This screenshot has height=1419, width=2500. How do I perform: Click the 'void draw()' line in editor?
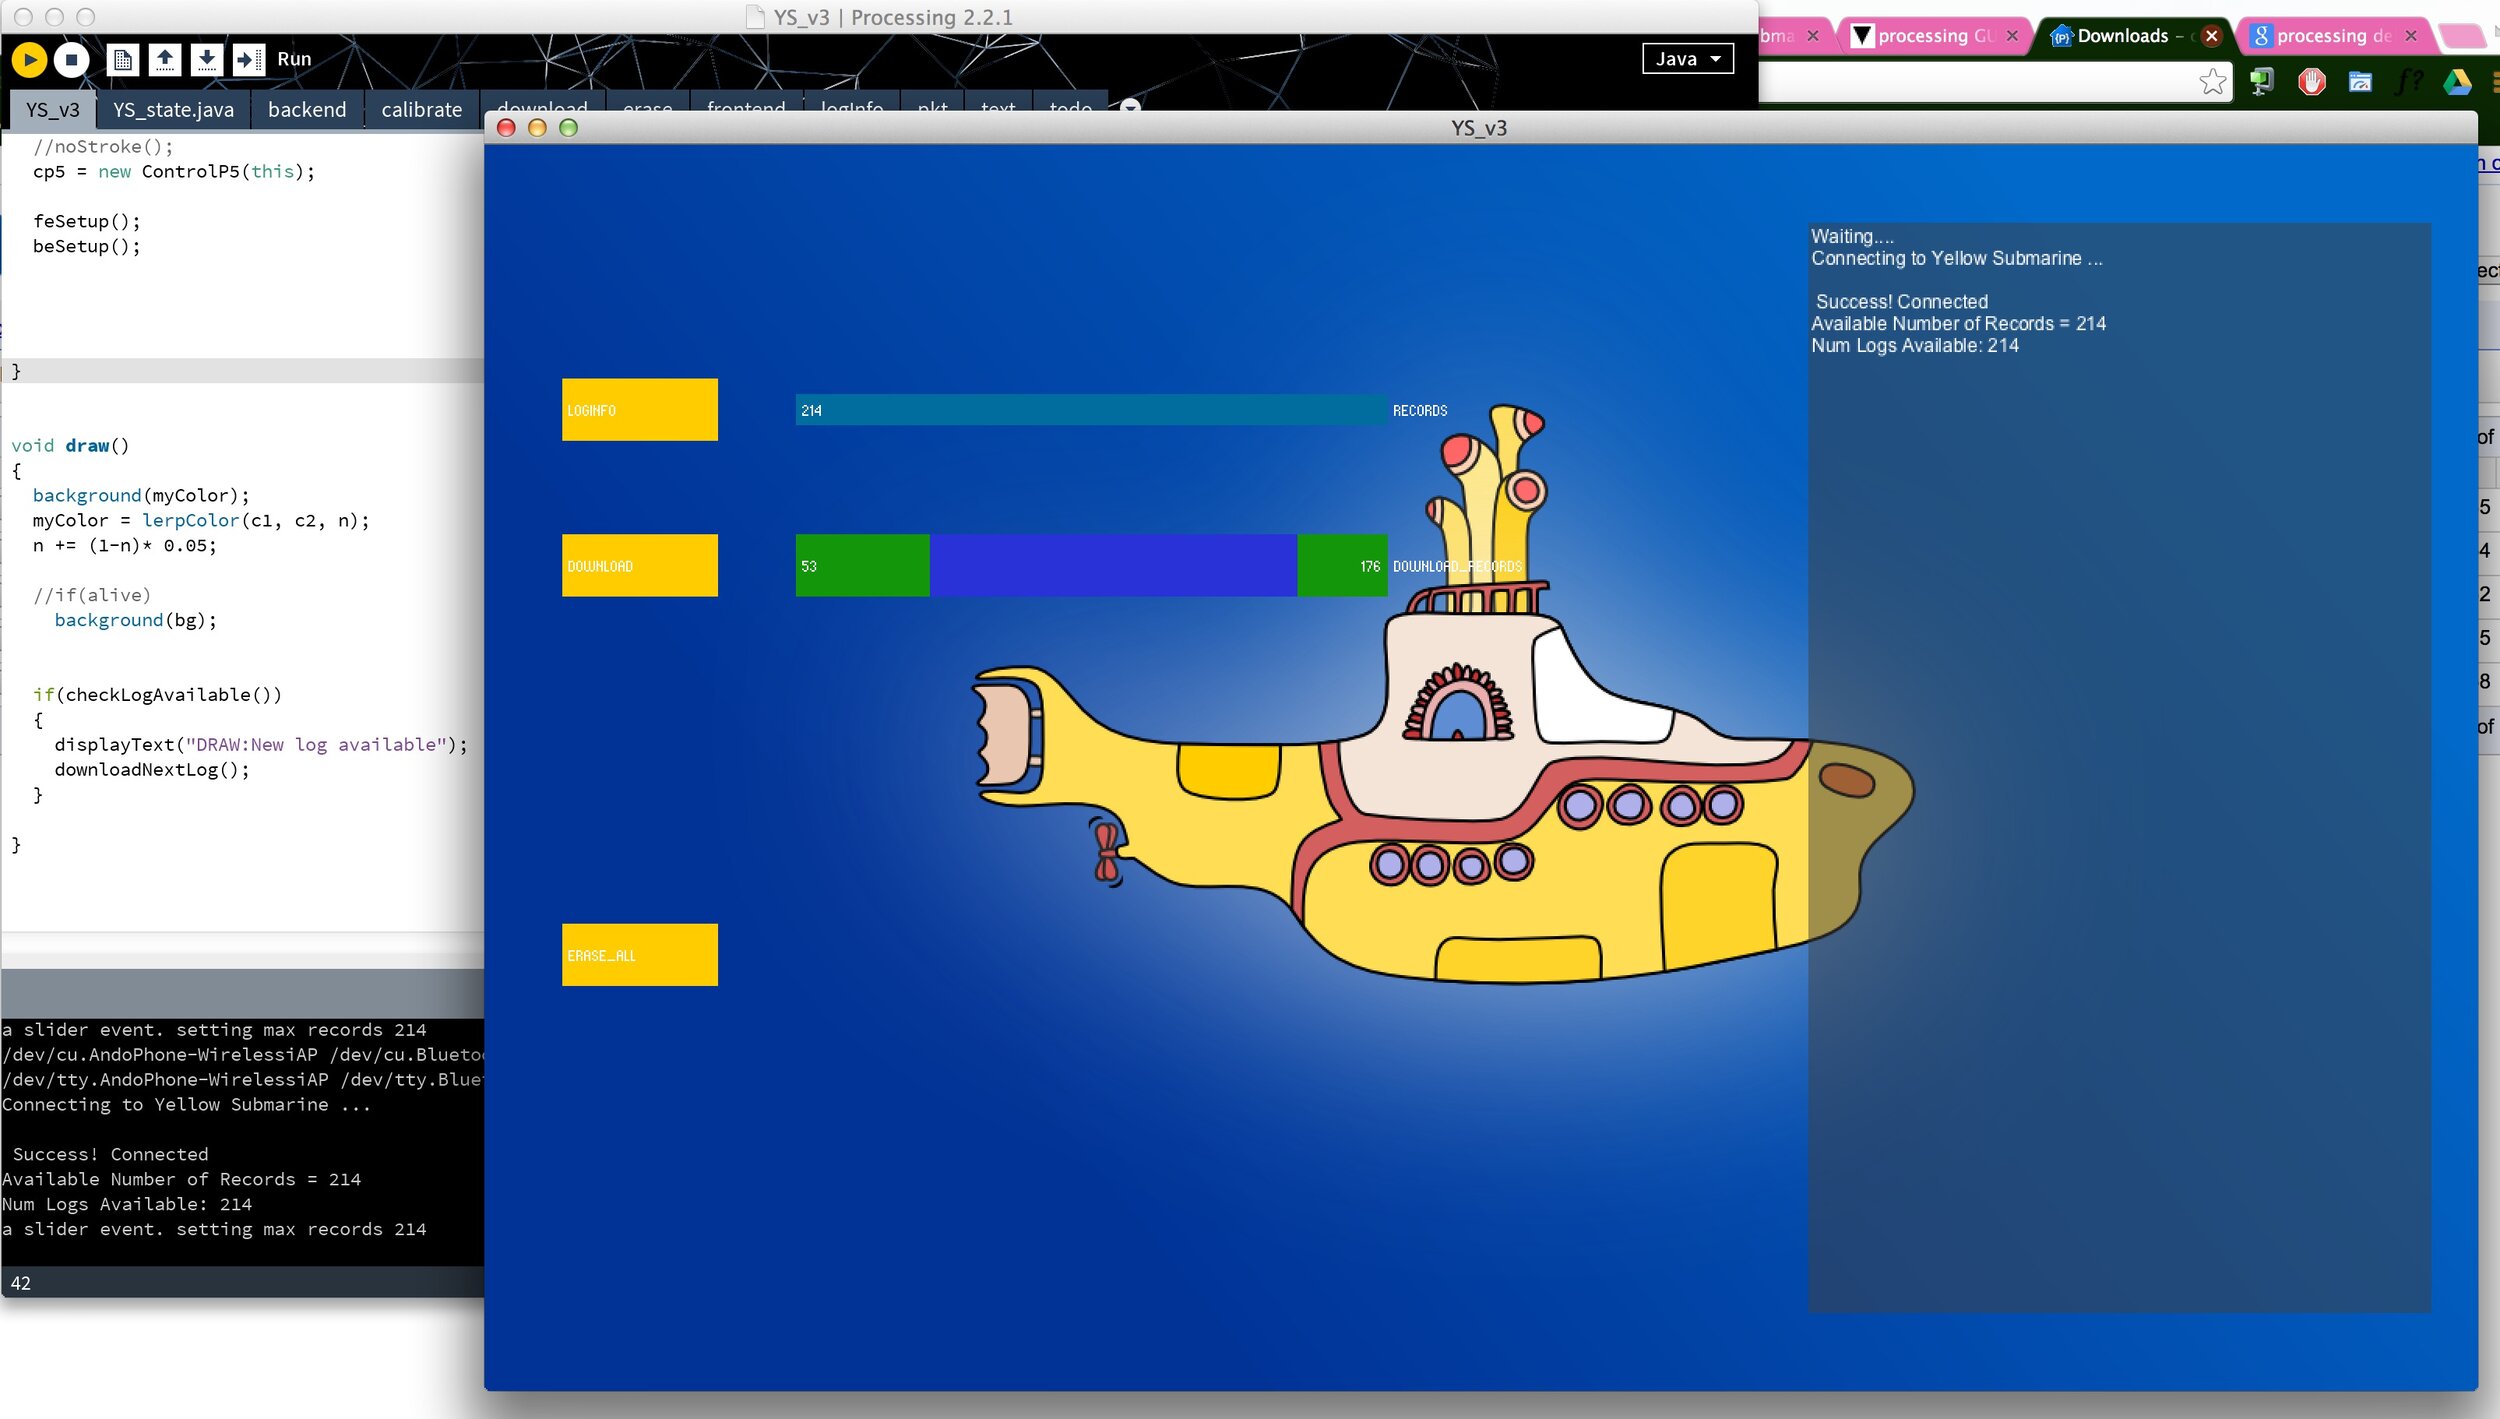70,446
